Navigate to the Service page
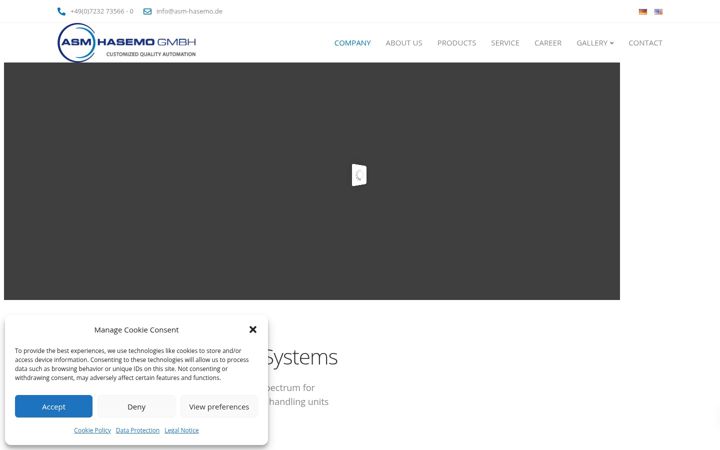This screenshot has width=720, height=450. coord(505,43)
